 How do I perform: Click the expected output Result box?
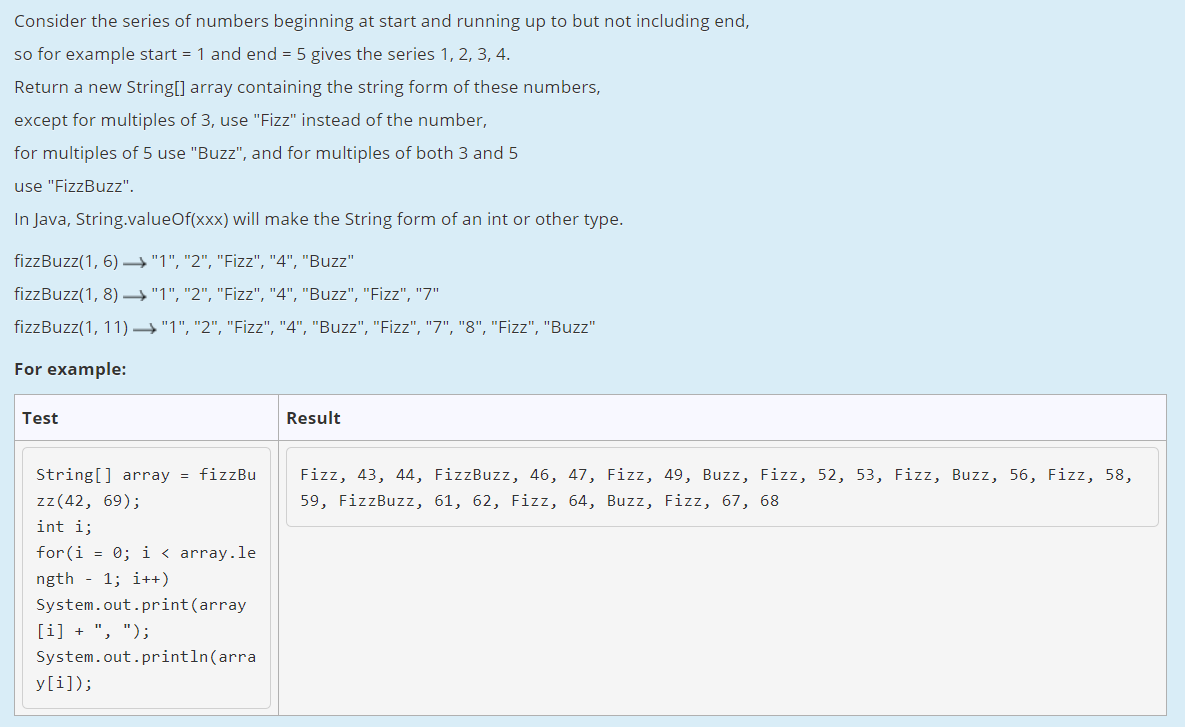713,487
